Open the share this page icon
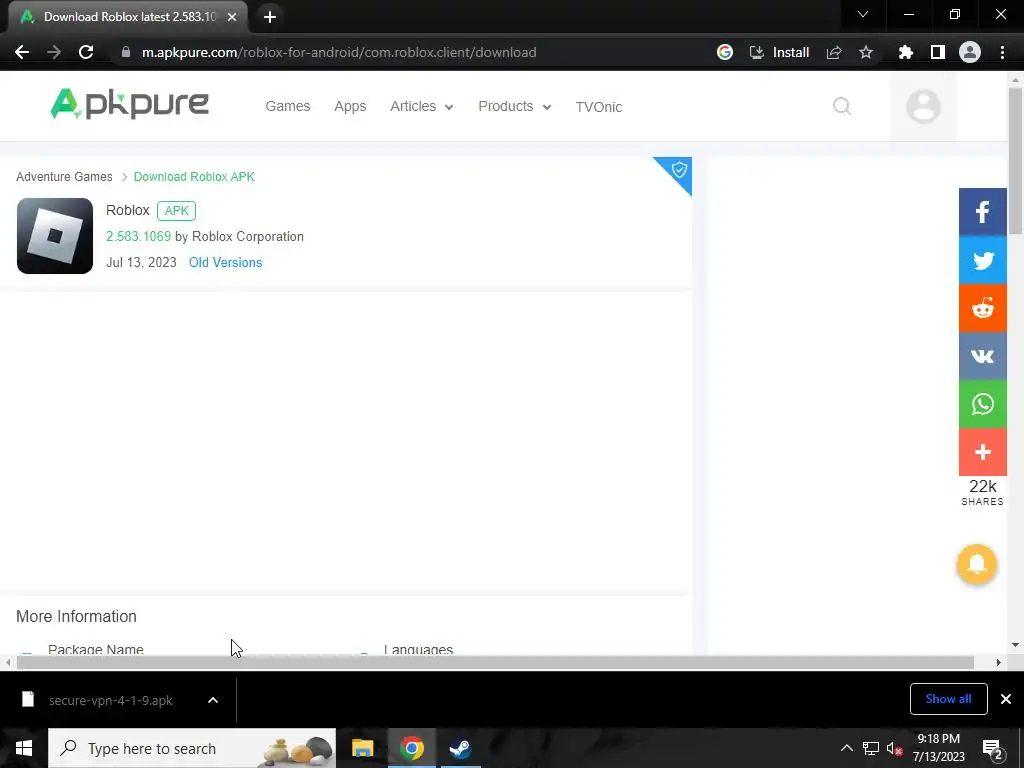The height and width of the screenshot is (768, 1024). click(x=834, y=52)
